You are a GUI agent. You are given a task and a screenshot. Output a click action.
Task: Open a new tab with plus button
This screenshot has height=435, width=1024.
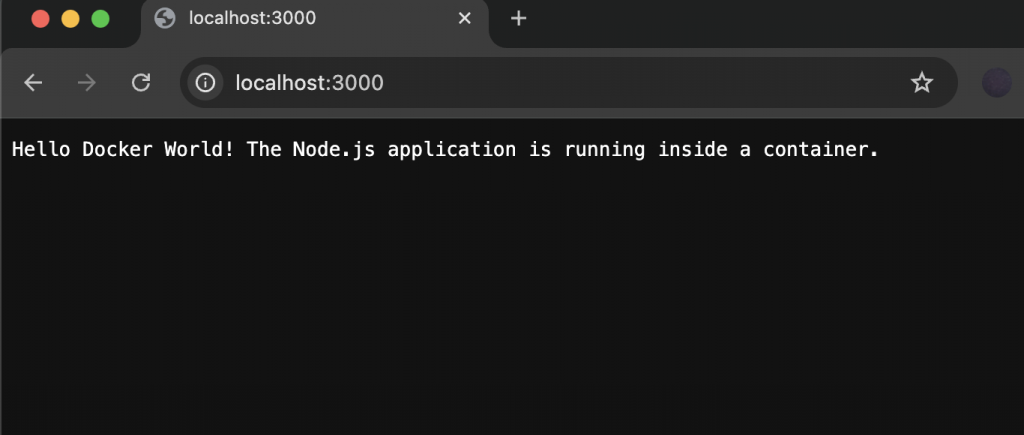(518, 19)
